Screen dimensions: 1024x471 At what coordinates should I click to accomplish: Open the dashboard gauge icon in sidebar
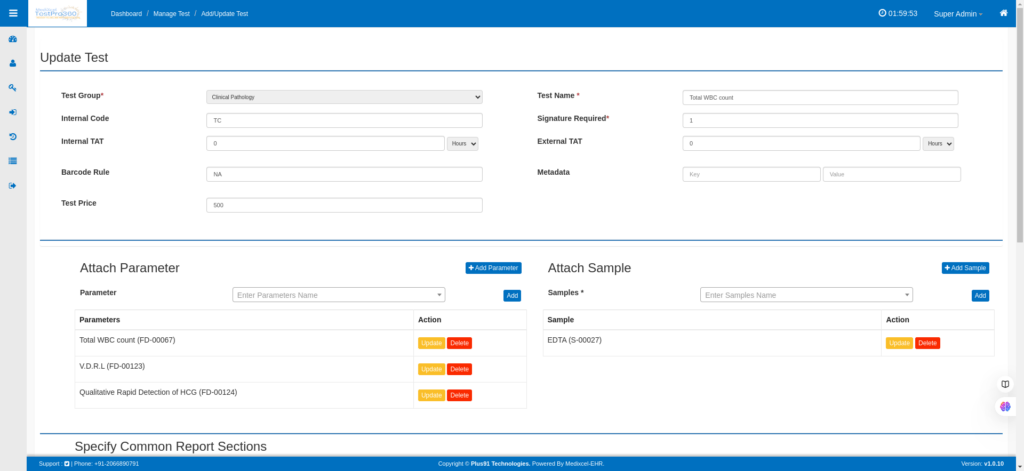point(13,39)
